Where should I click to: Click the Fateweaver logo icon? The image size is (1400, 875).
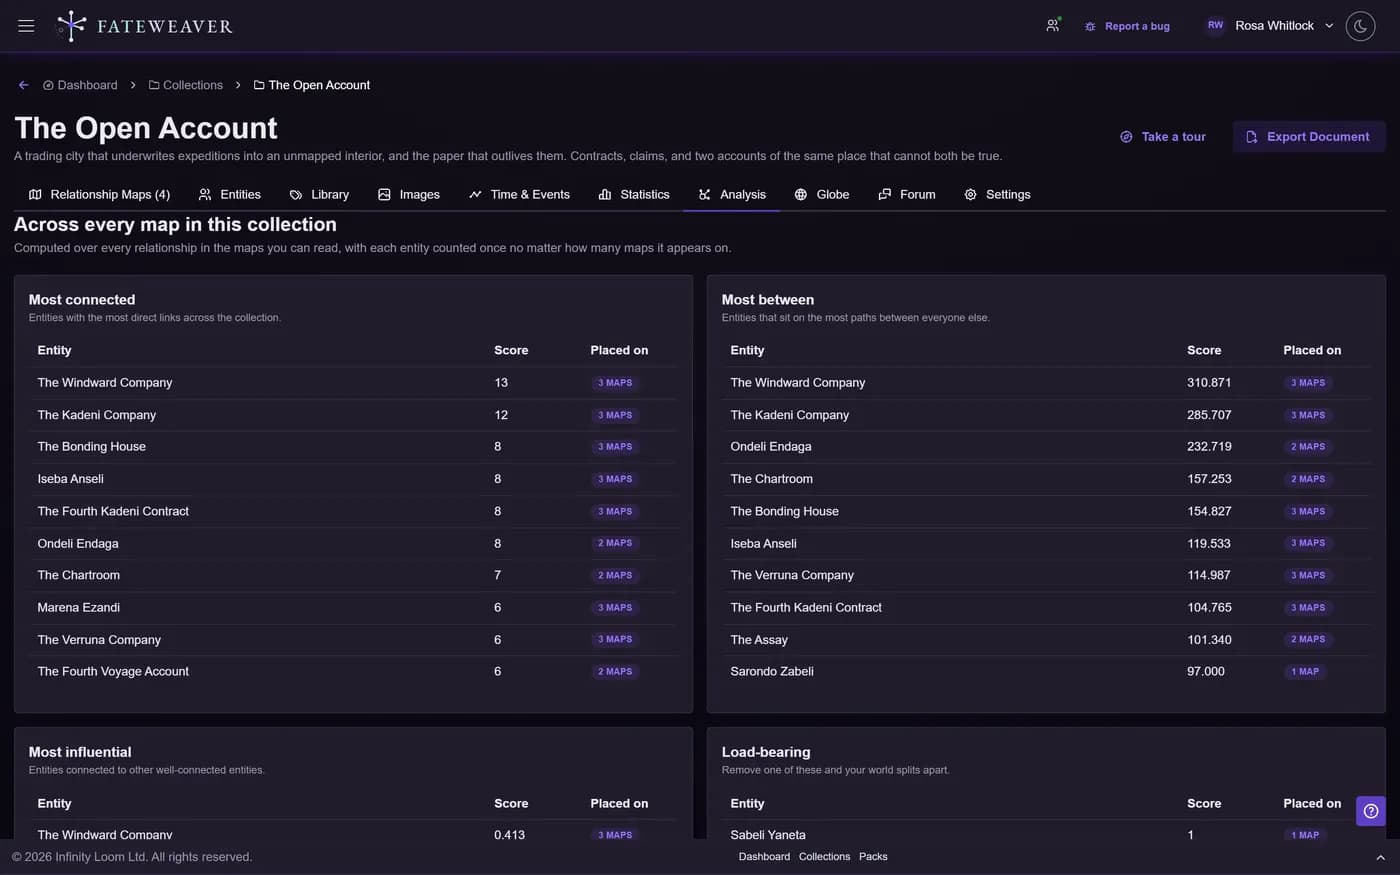[71, 26]
